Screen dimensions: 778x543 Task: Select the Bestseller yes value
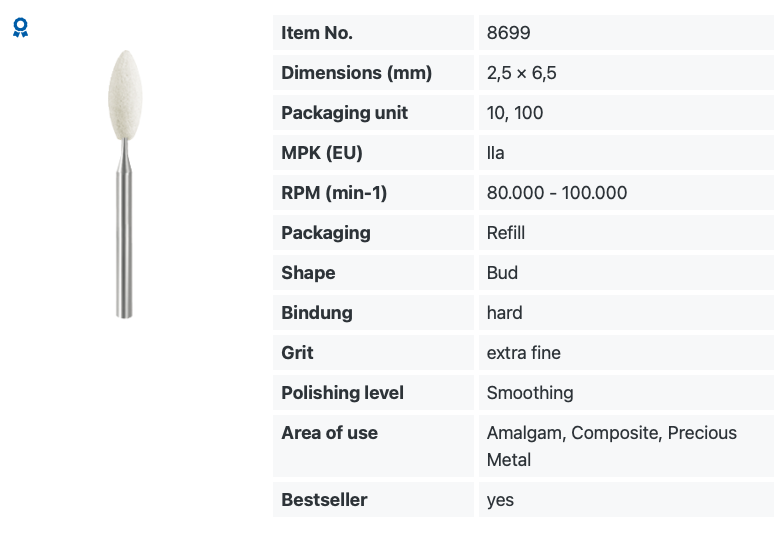tap(500, 500)
